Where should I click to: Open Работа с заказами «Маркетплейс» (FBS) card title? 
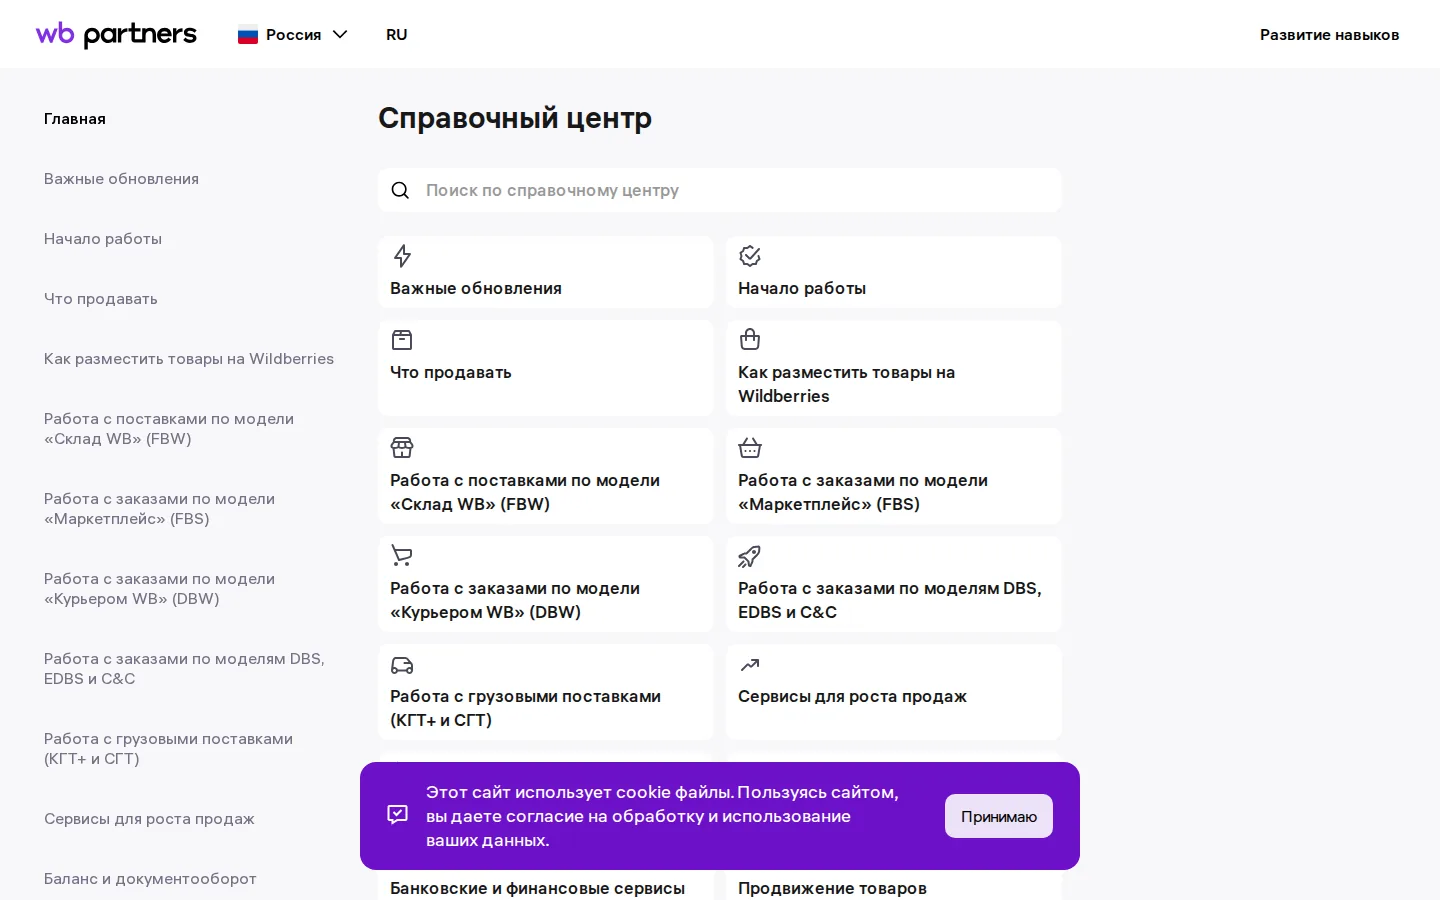tap(863, 492)
